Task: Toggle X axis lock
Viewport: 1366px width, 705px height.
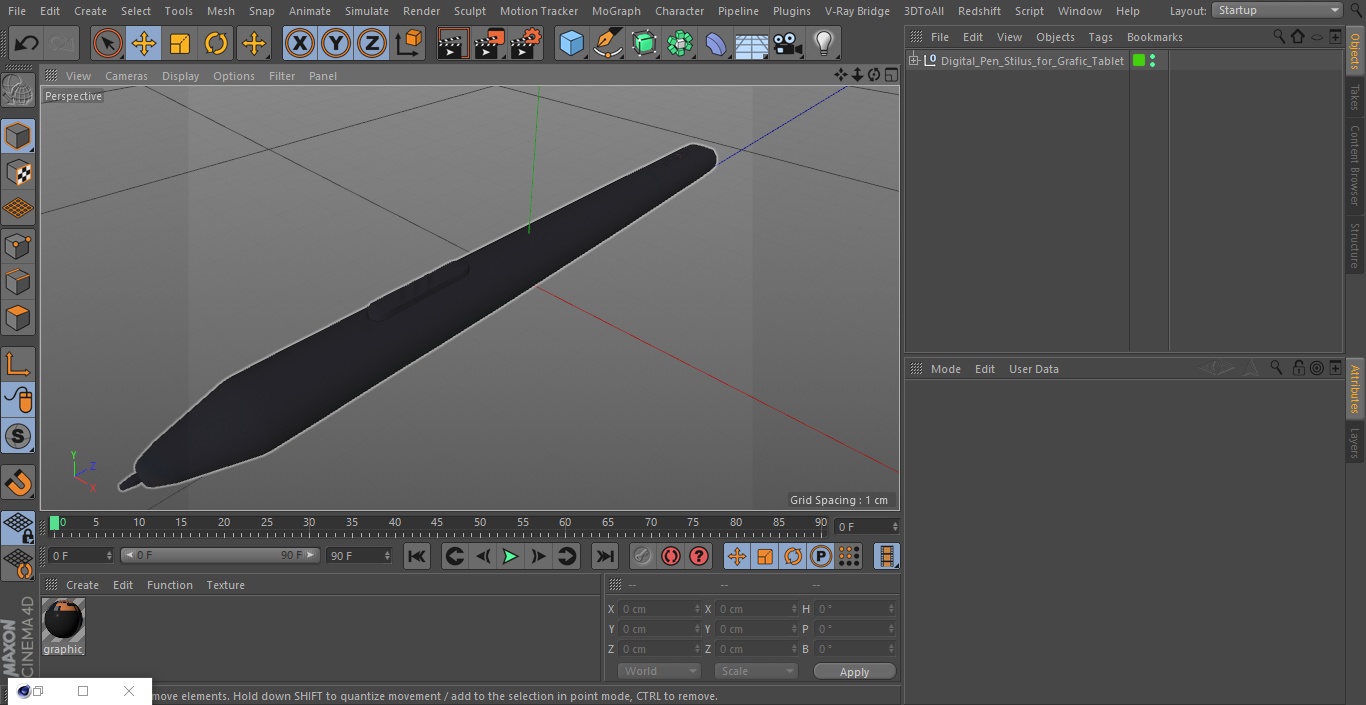Action: pyautogui.click(x=300, y=44)
